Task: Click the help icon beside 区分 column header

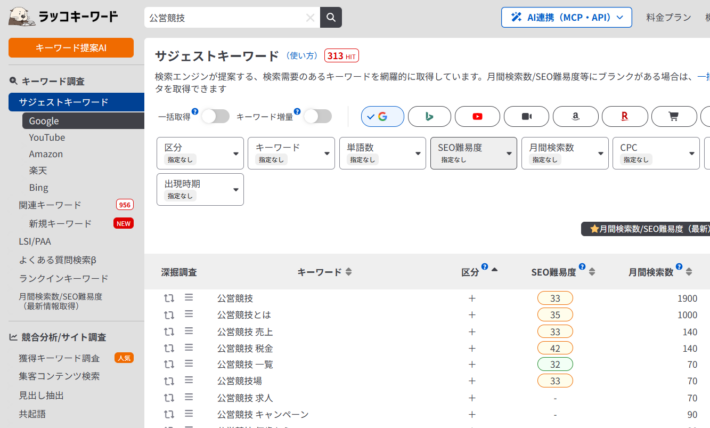Action: pyautogui.click(x=485, y=267)
